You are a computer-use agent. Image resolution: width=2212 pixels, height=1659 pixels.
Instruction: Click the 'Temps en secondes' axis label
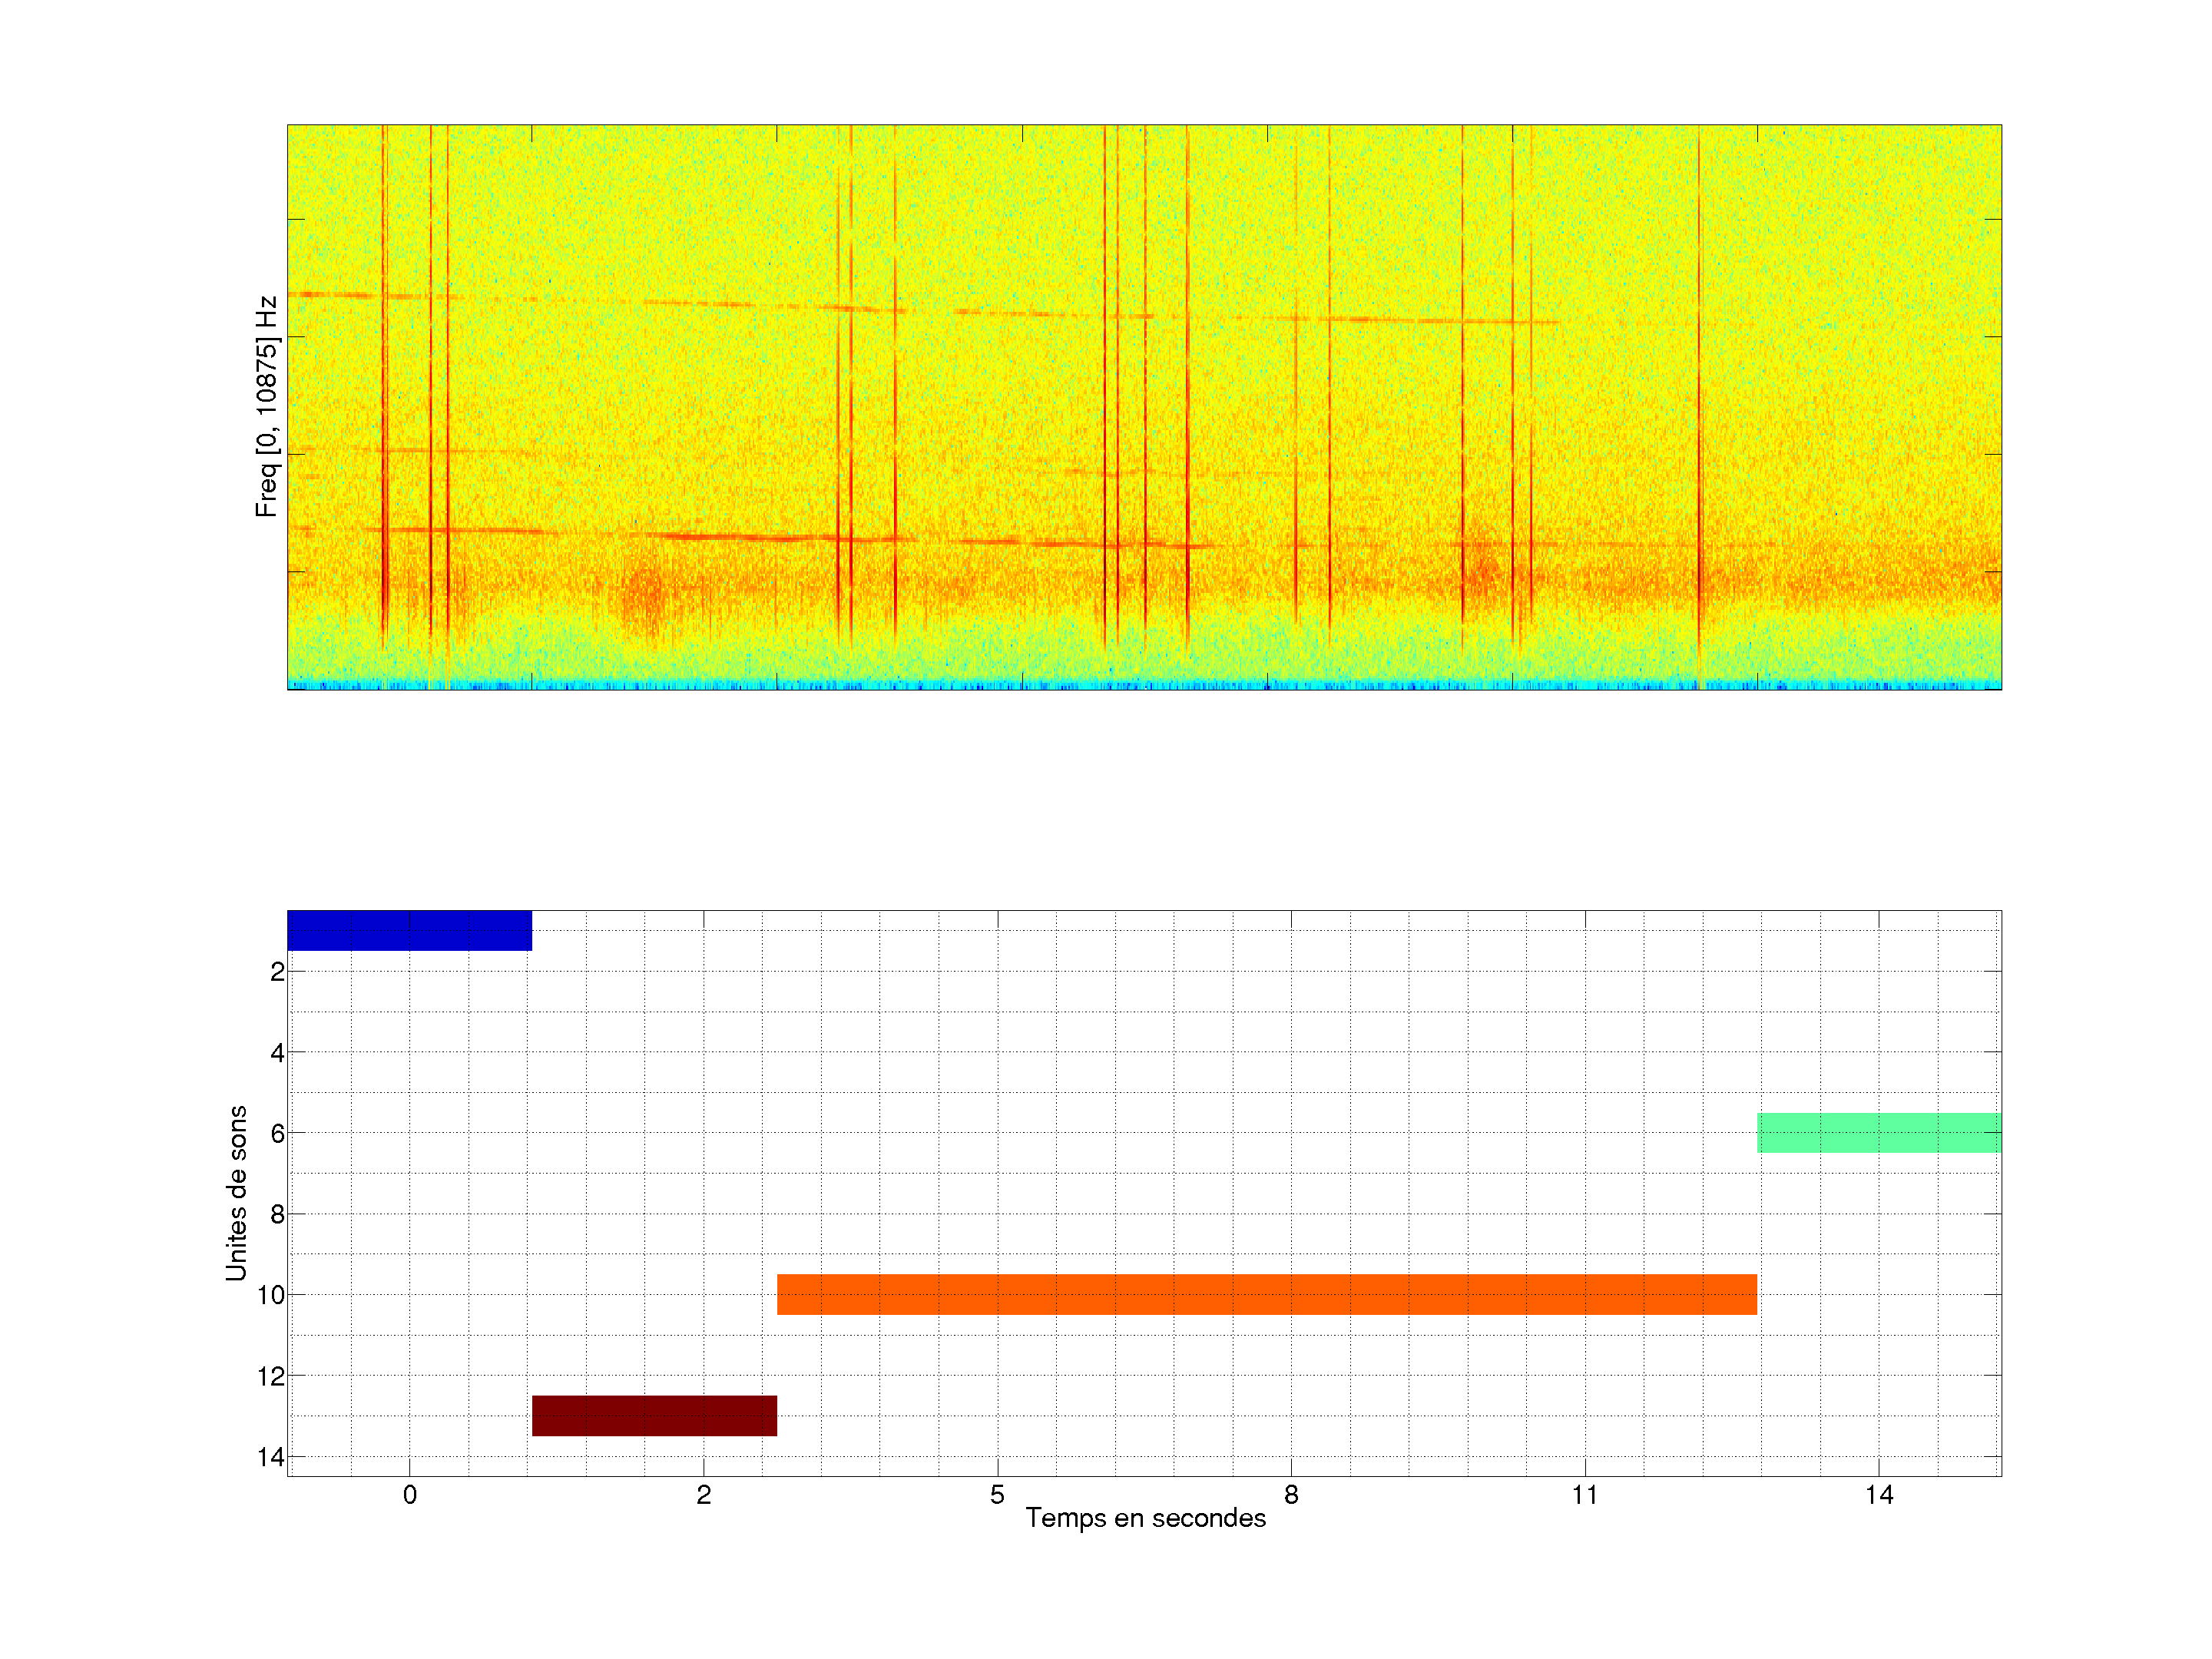click(1145, 1518)
